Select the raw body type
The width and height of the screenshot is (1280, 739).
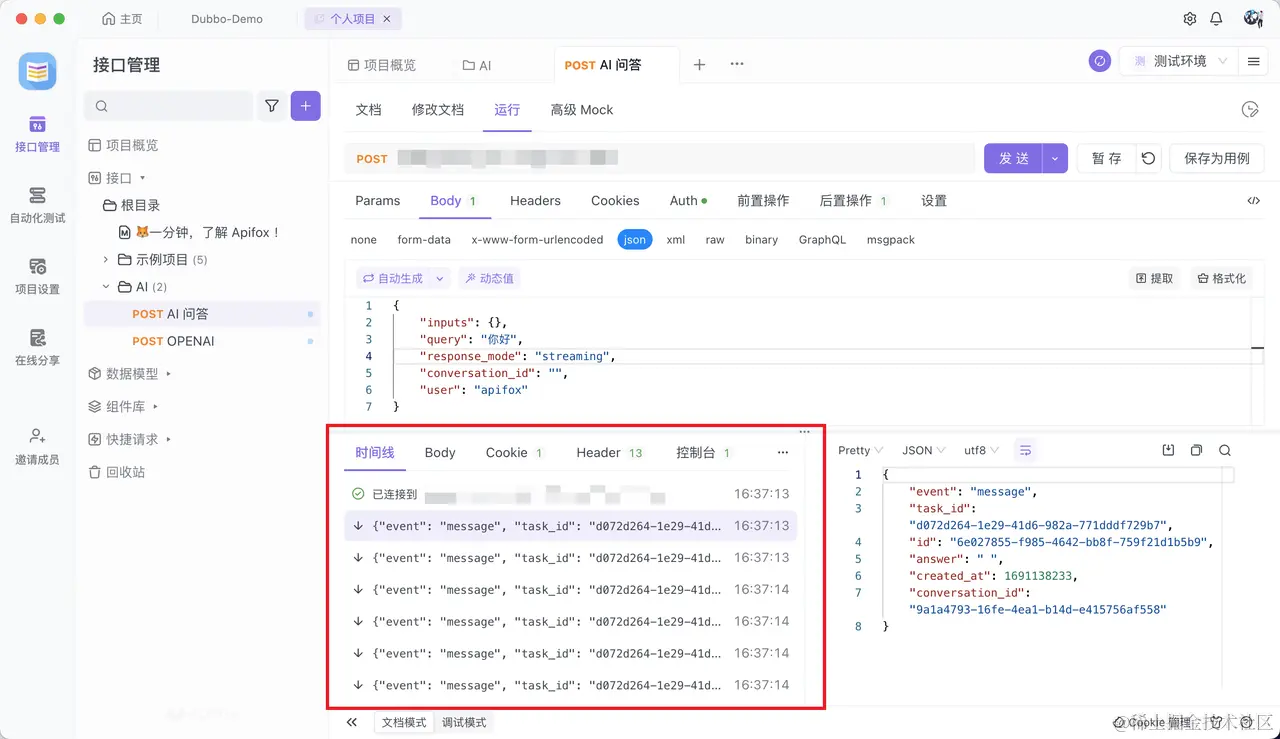coord(715,240)
